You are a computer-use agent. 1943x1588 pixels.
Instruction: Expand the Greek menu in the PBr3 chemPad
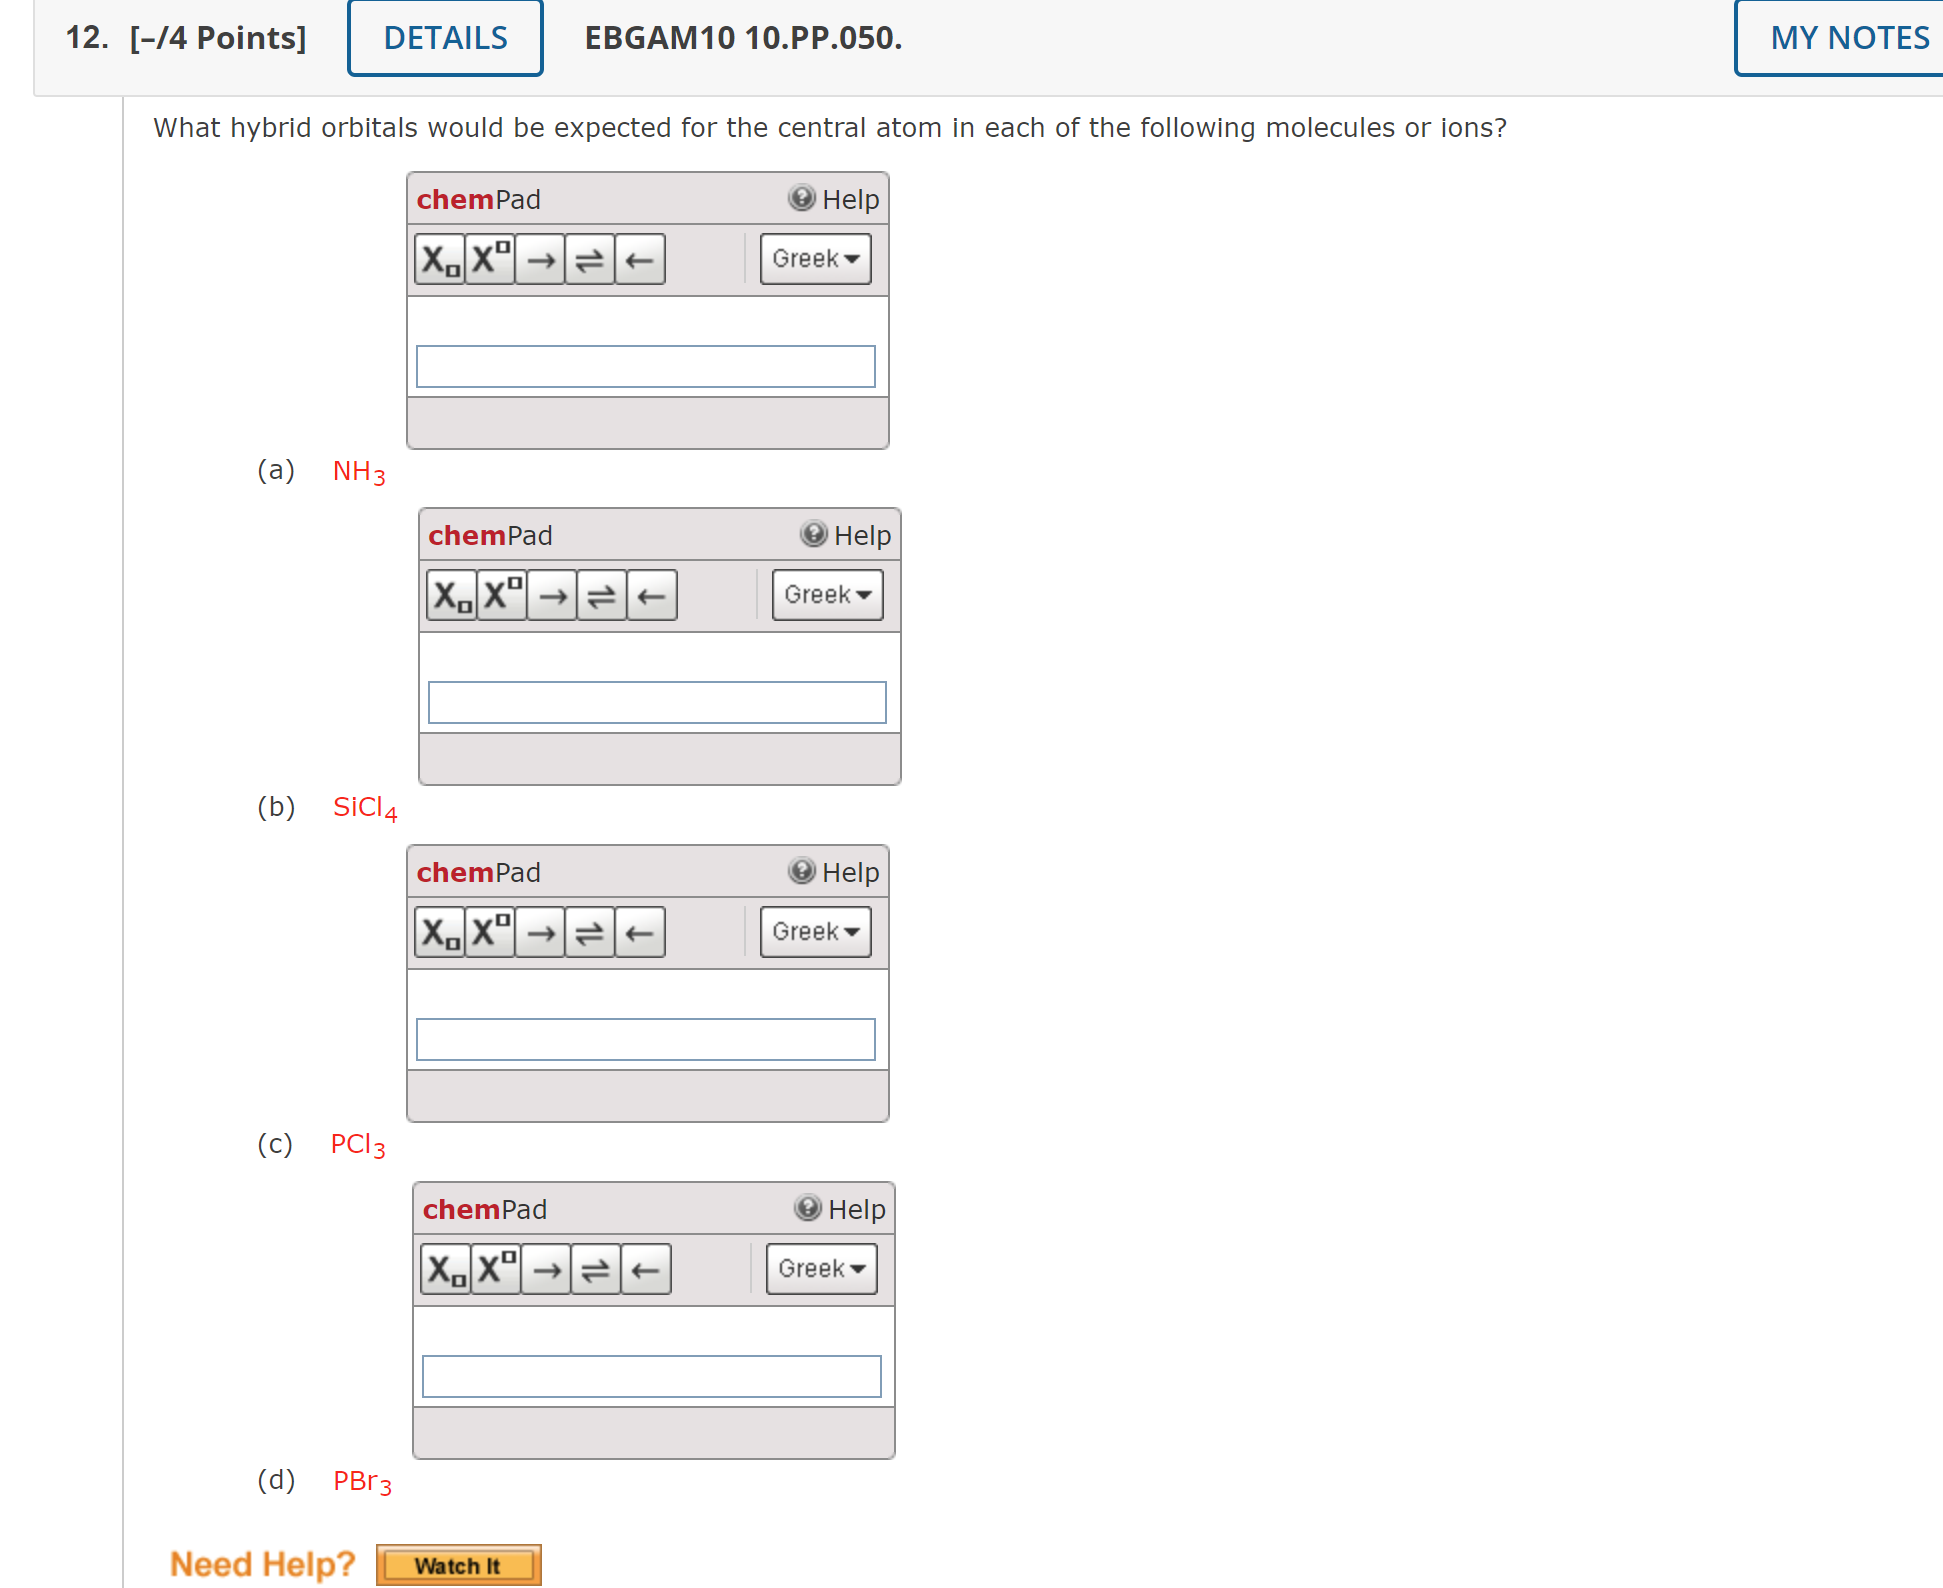pyautogui.click(x=820, y=1268)
